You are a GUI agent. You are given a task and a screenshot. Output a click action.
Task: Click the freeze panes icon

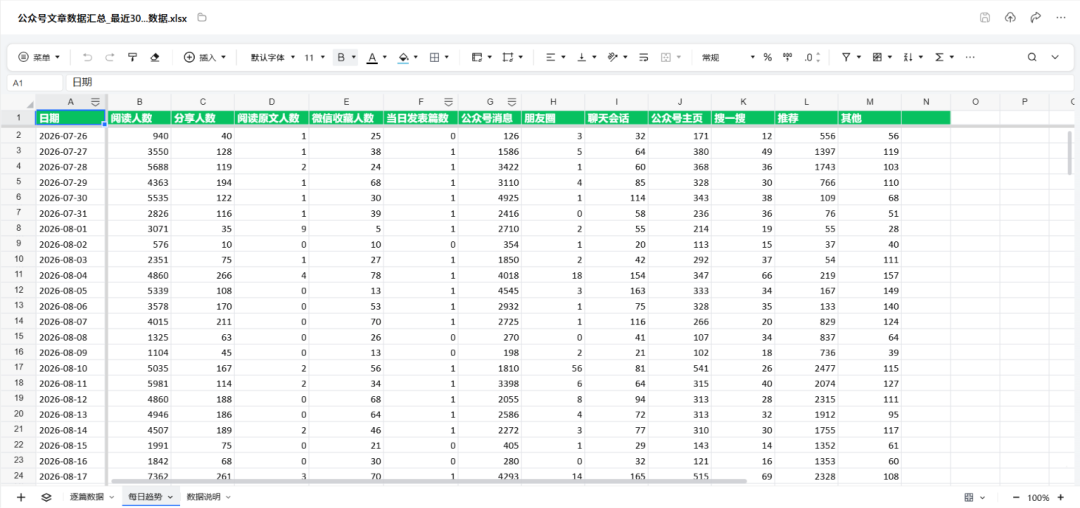477,58
